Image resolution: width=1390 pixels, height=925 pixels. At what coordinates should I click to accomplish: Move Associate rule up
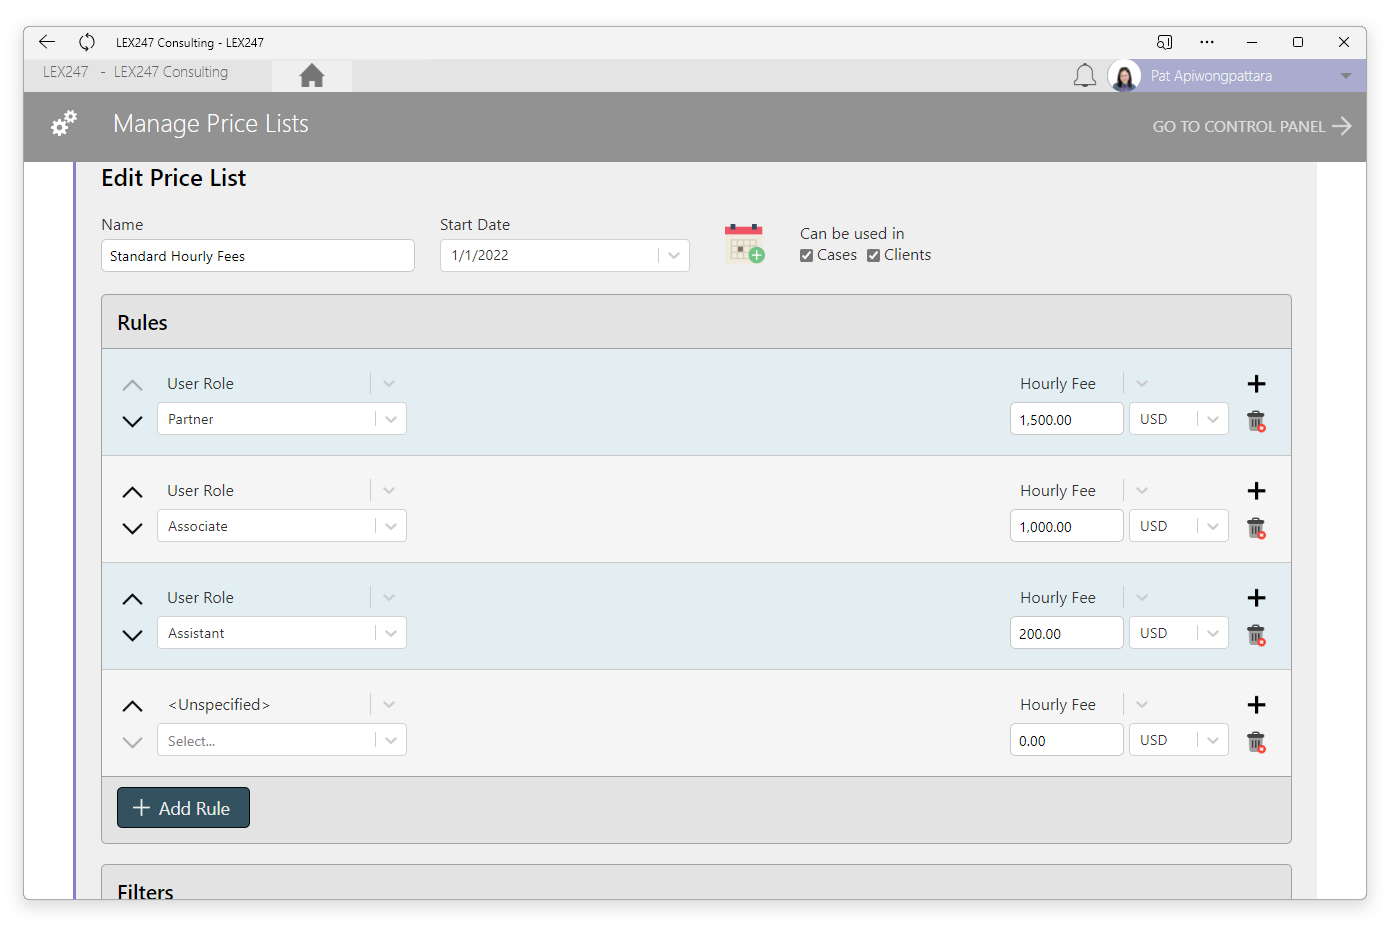tap(132, 492)
